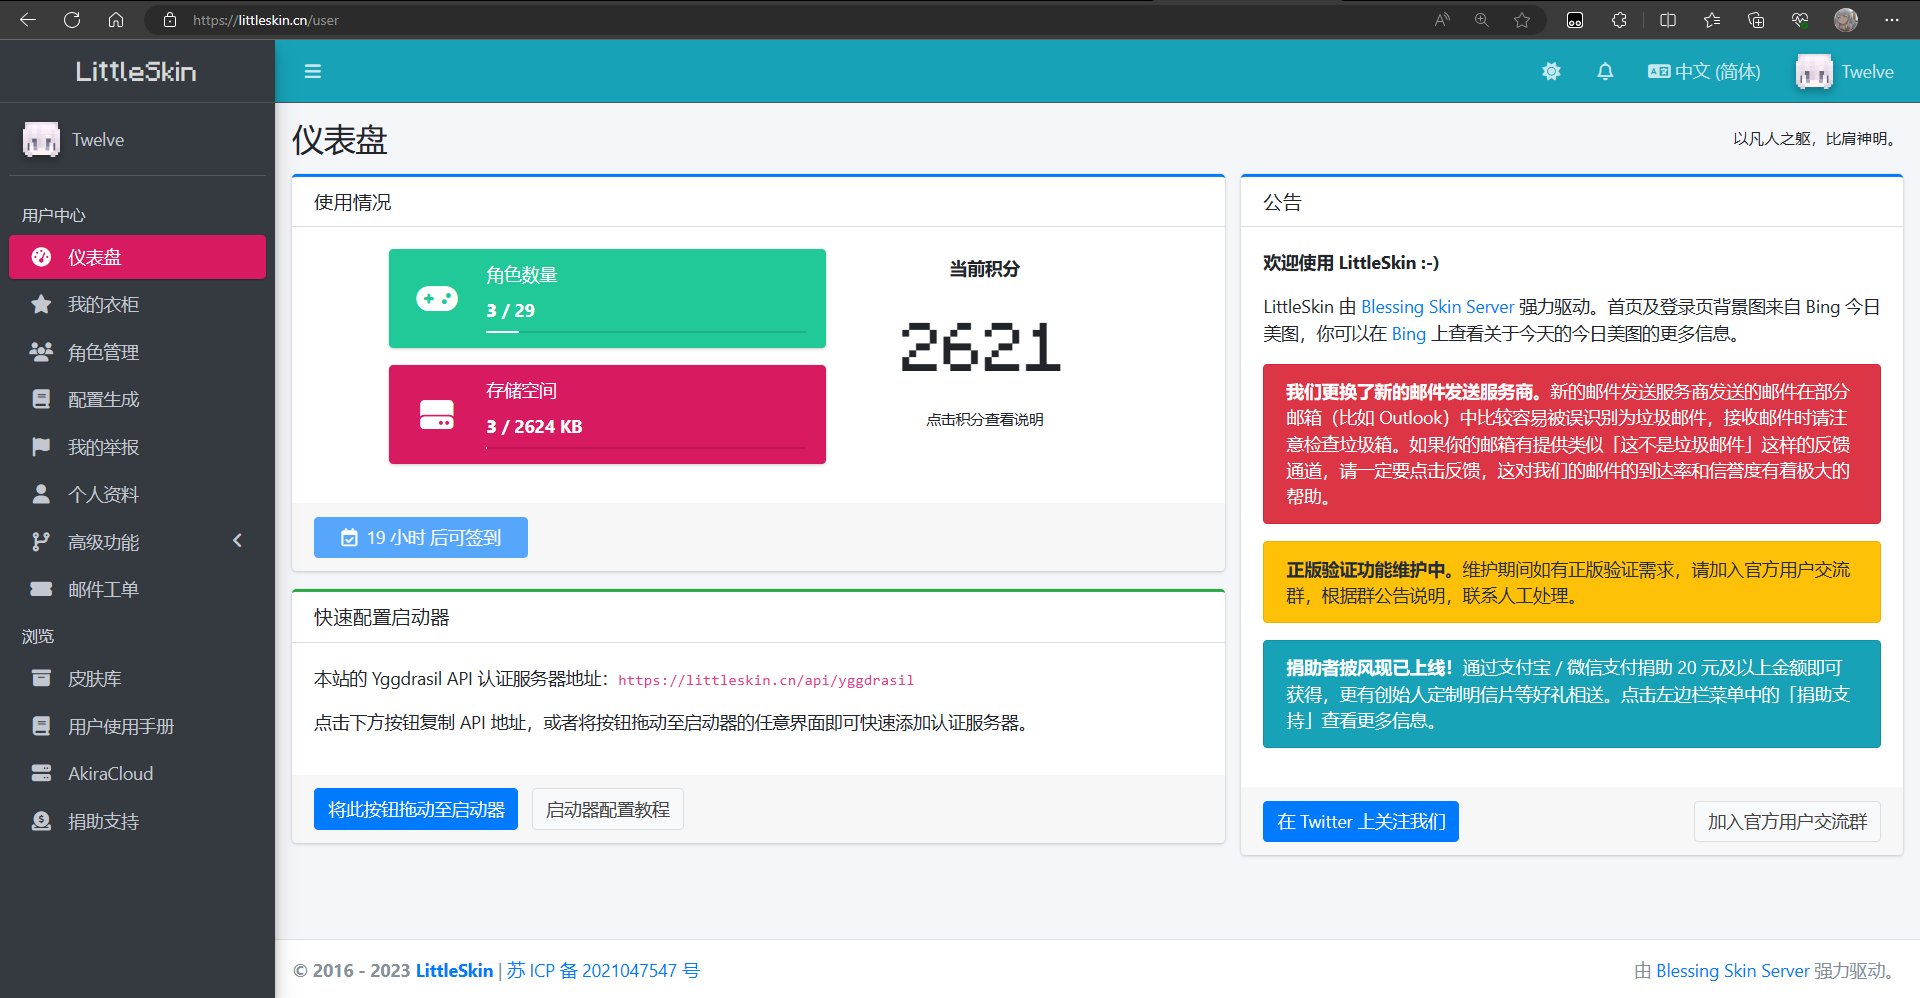Open 皮肤库 in the sidebar
The height and width of the screenshot is (998, 1920).
coord(137,678)
